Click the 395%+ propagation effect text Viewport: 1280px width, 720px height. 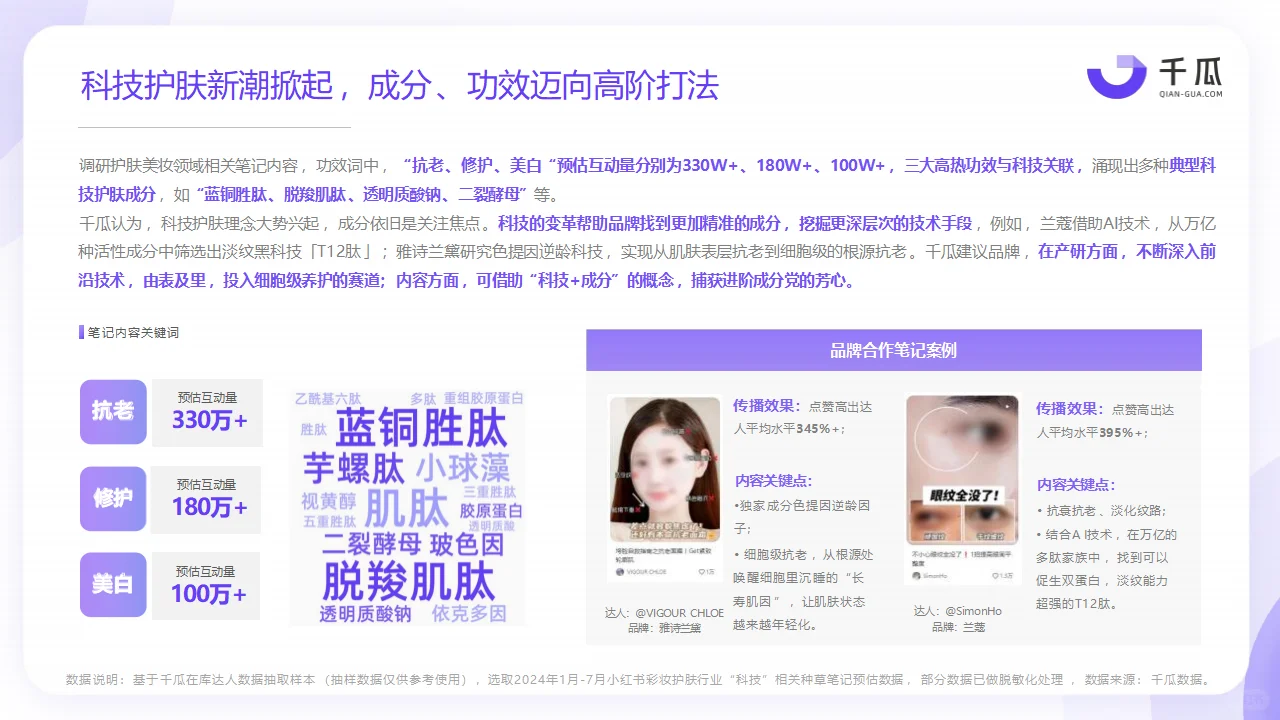(1106, 420)
